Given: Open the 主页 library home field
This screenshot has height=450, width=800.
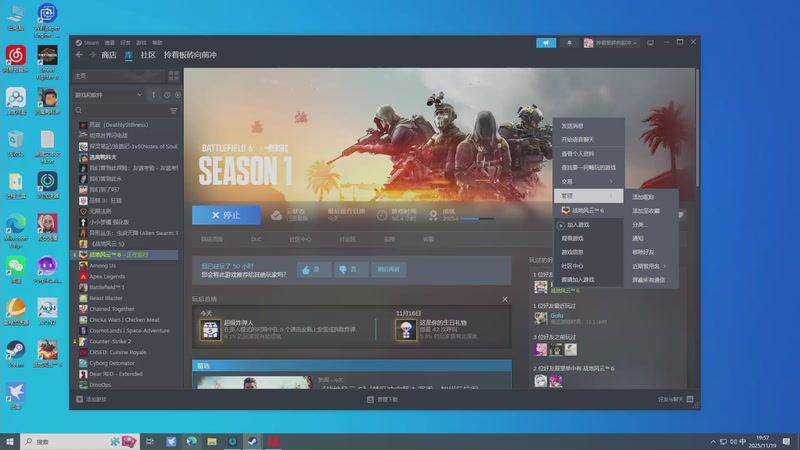Looking at the screenshot, I should coord(120,76).
